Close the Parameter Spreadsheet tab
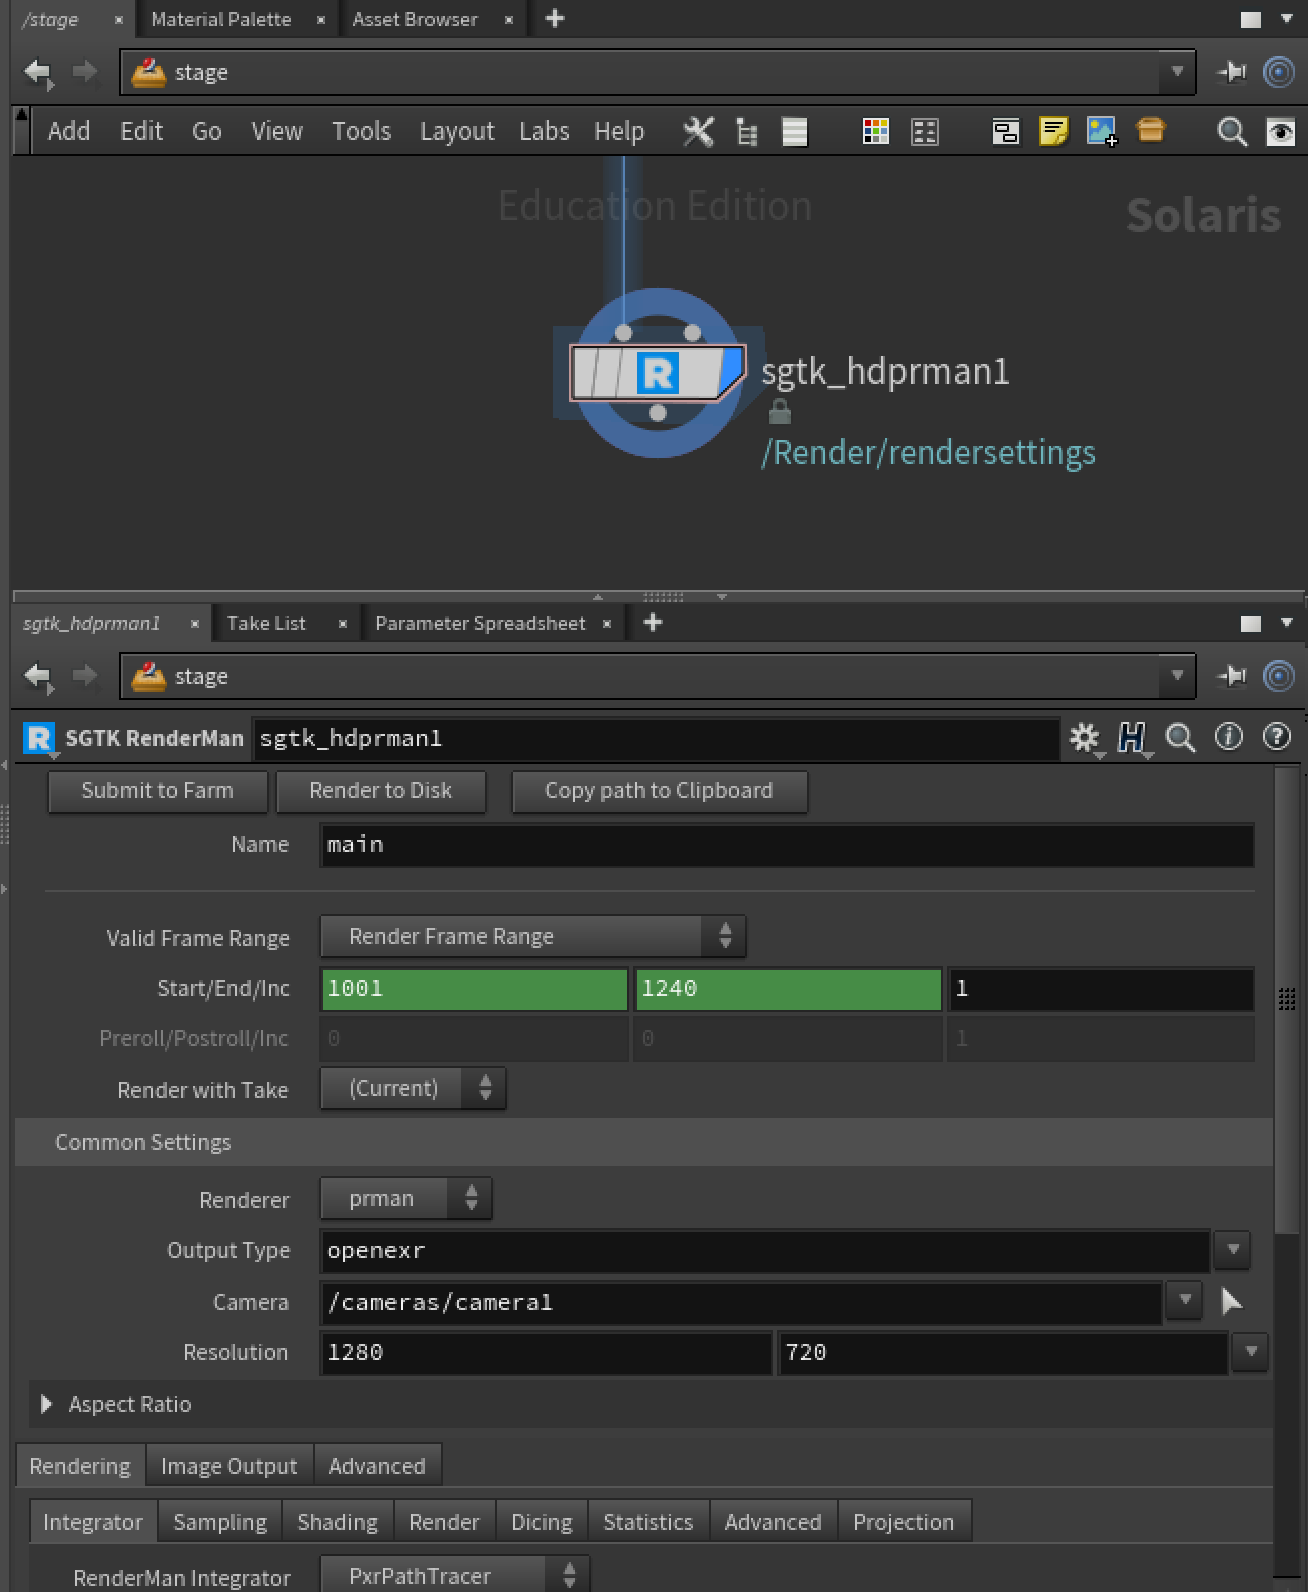 (607, 624)
